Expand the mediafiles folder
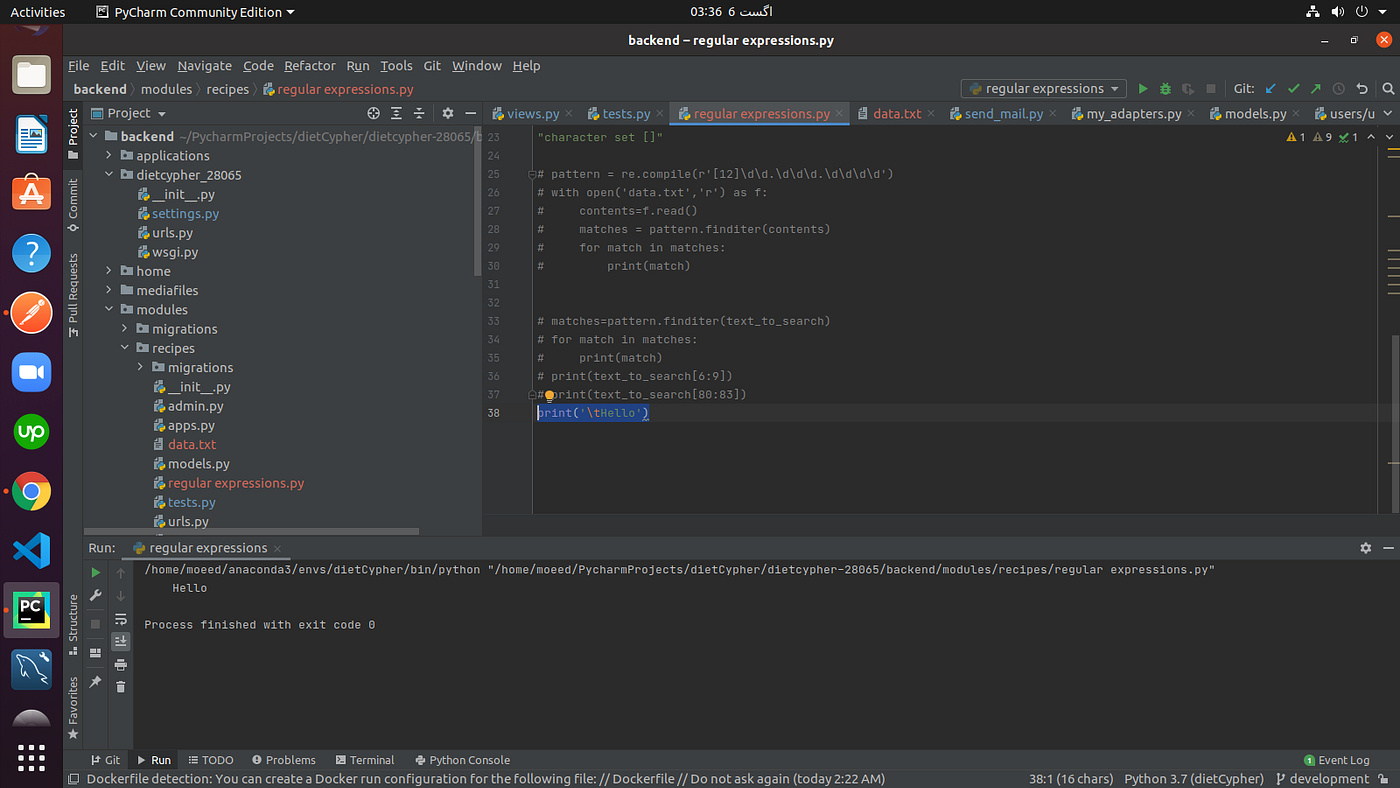Image resolution: width=1400 pixels, height=788 pixels. click(x=111, y=291)
